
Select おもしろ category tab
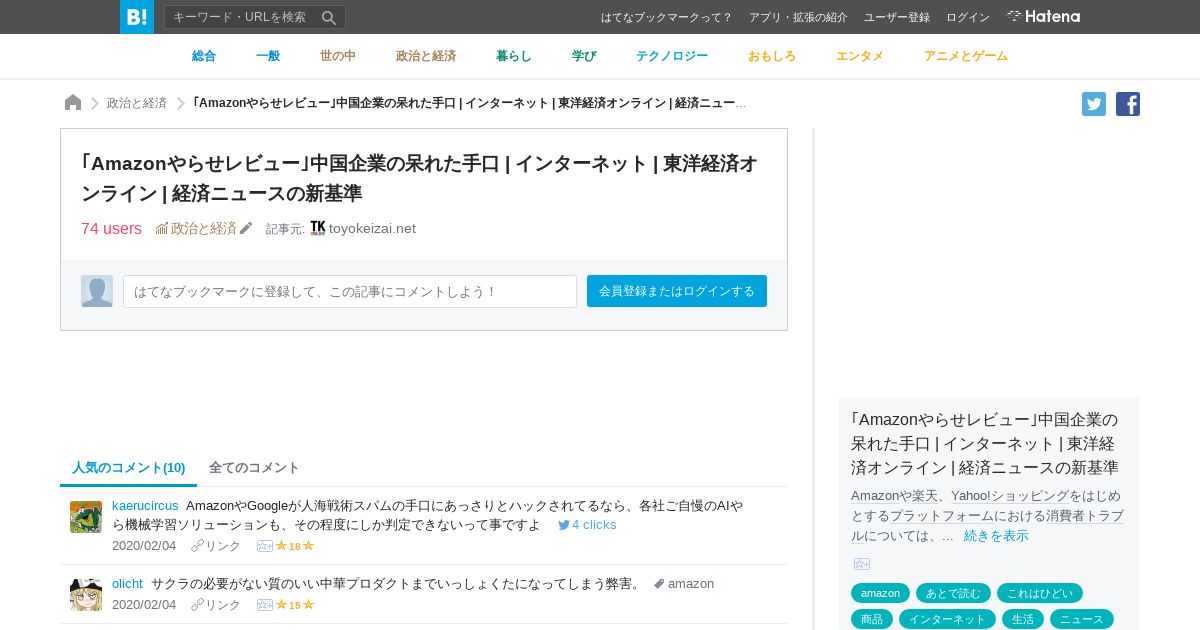coord(772,56)
